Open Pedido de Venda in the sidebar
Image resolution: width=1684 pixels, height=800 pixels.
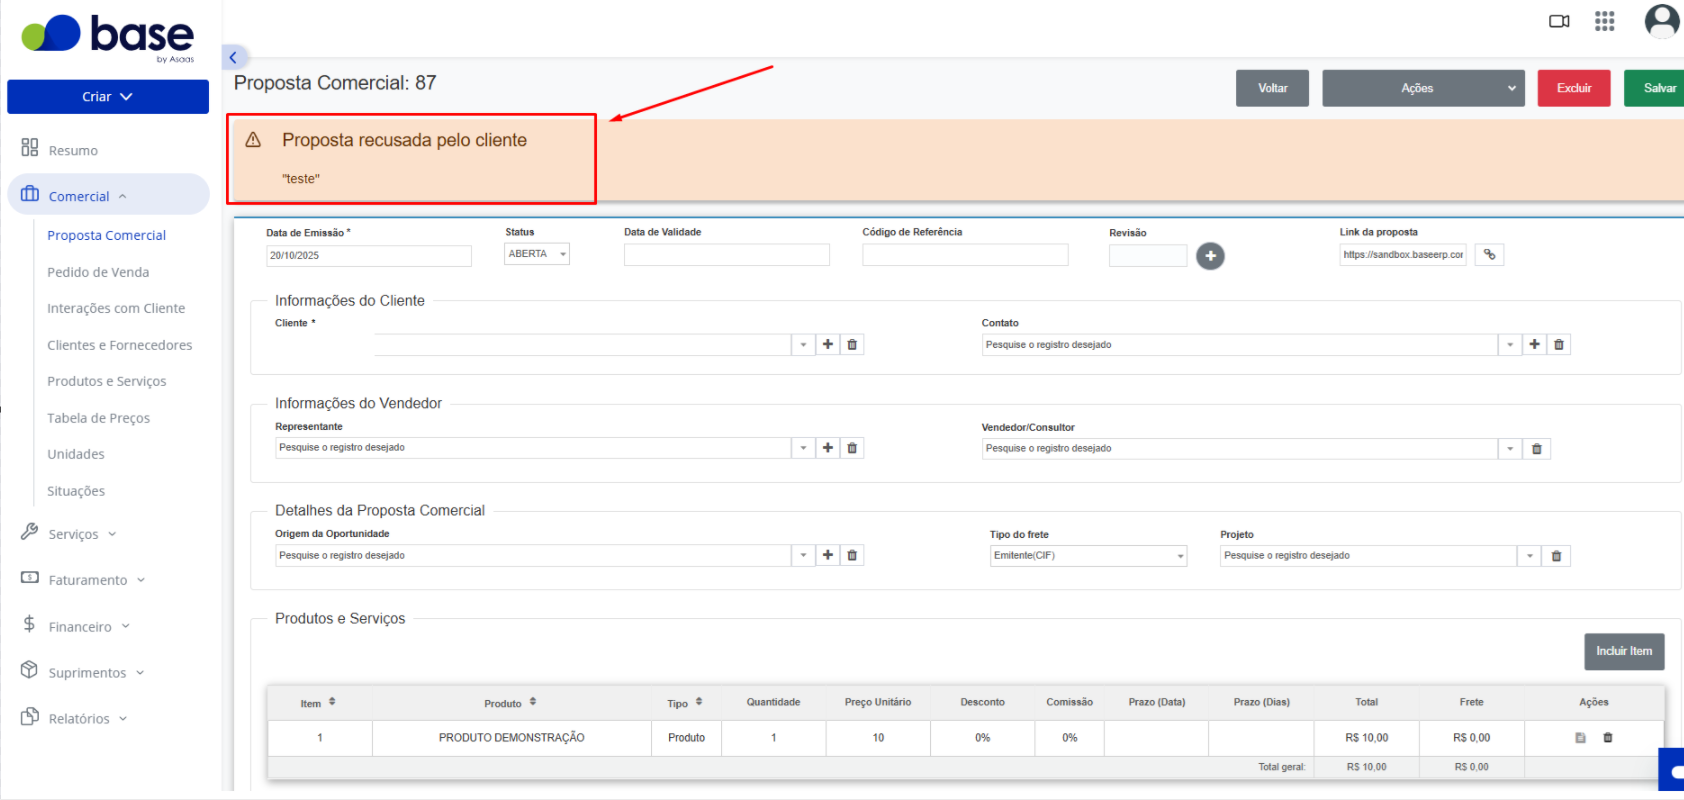[x=98, y=272]
